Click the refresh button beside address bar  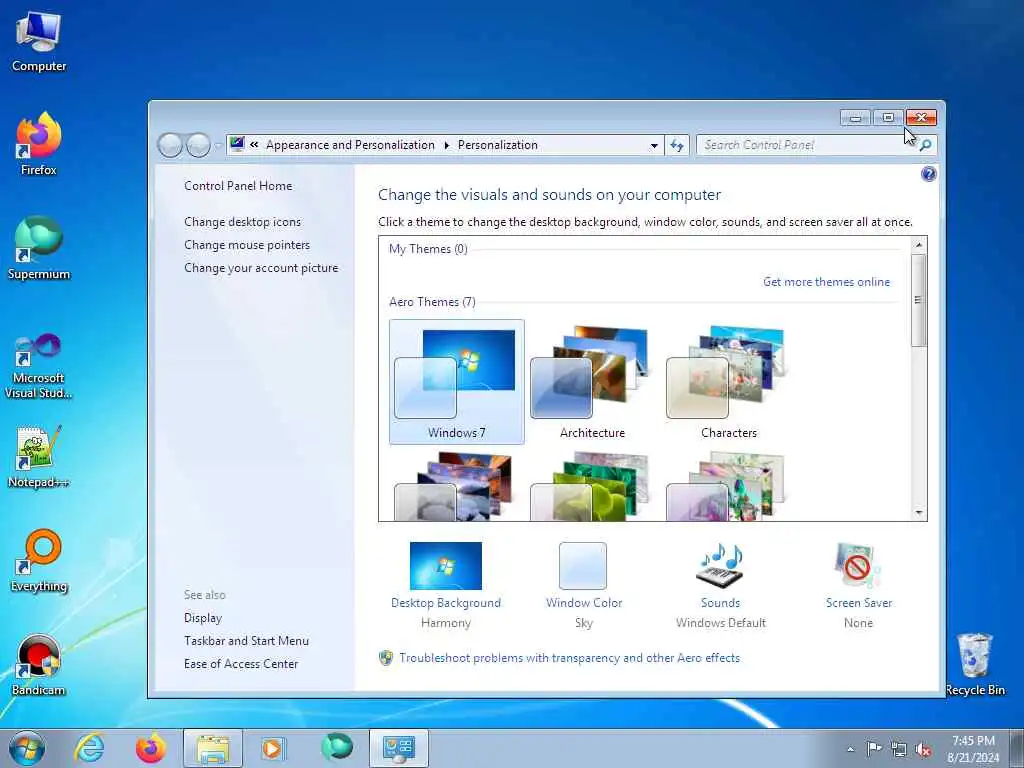tap(677, 145)
